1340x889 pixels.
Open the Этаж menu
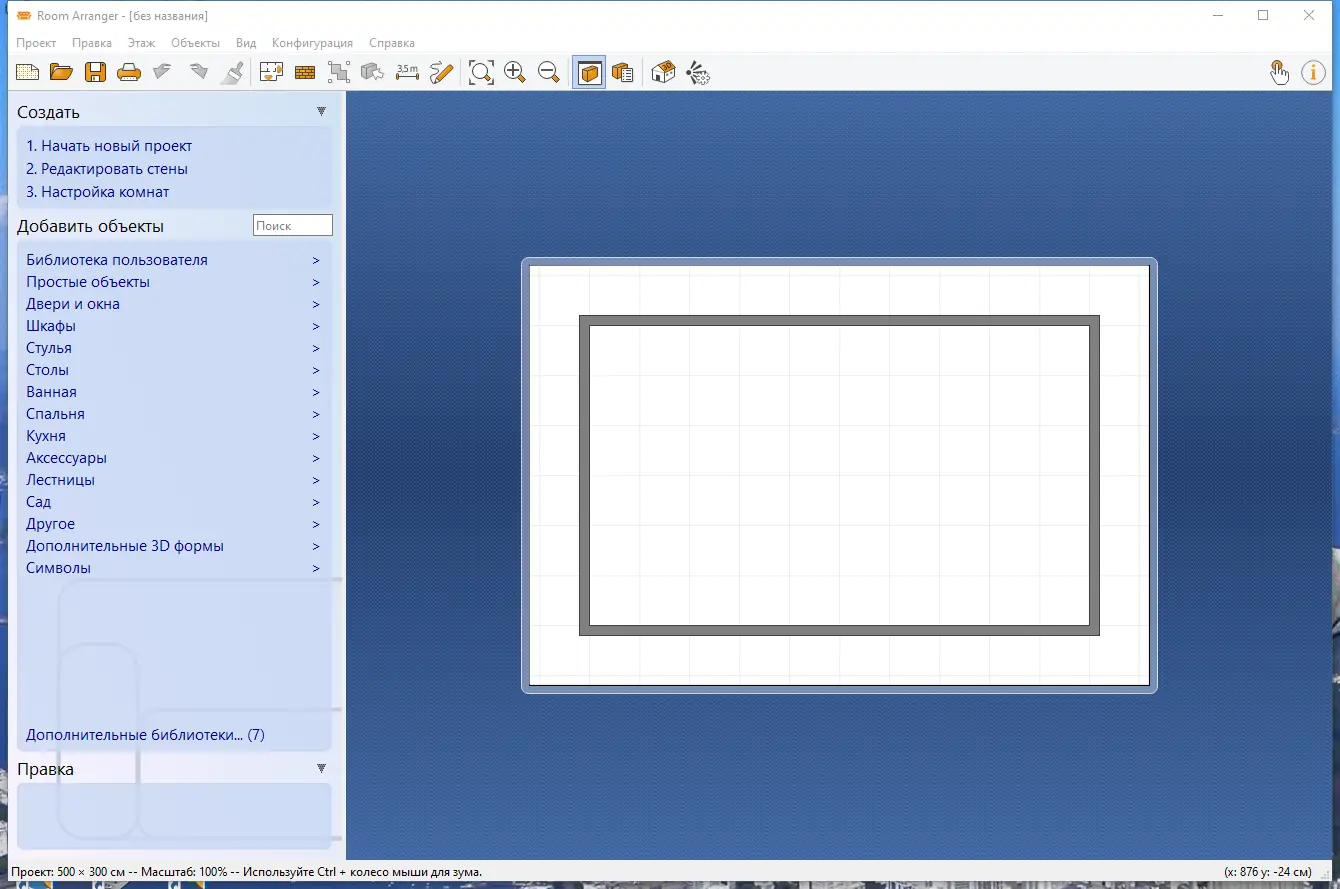click(141, 43)
